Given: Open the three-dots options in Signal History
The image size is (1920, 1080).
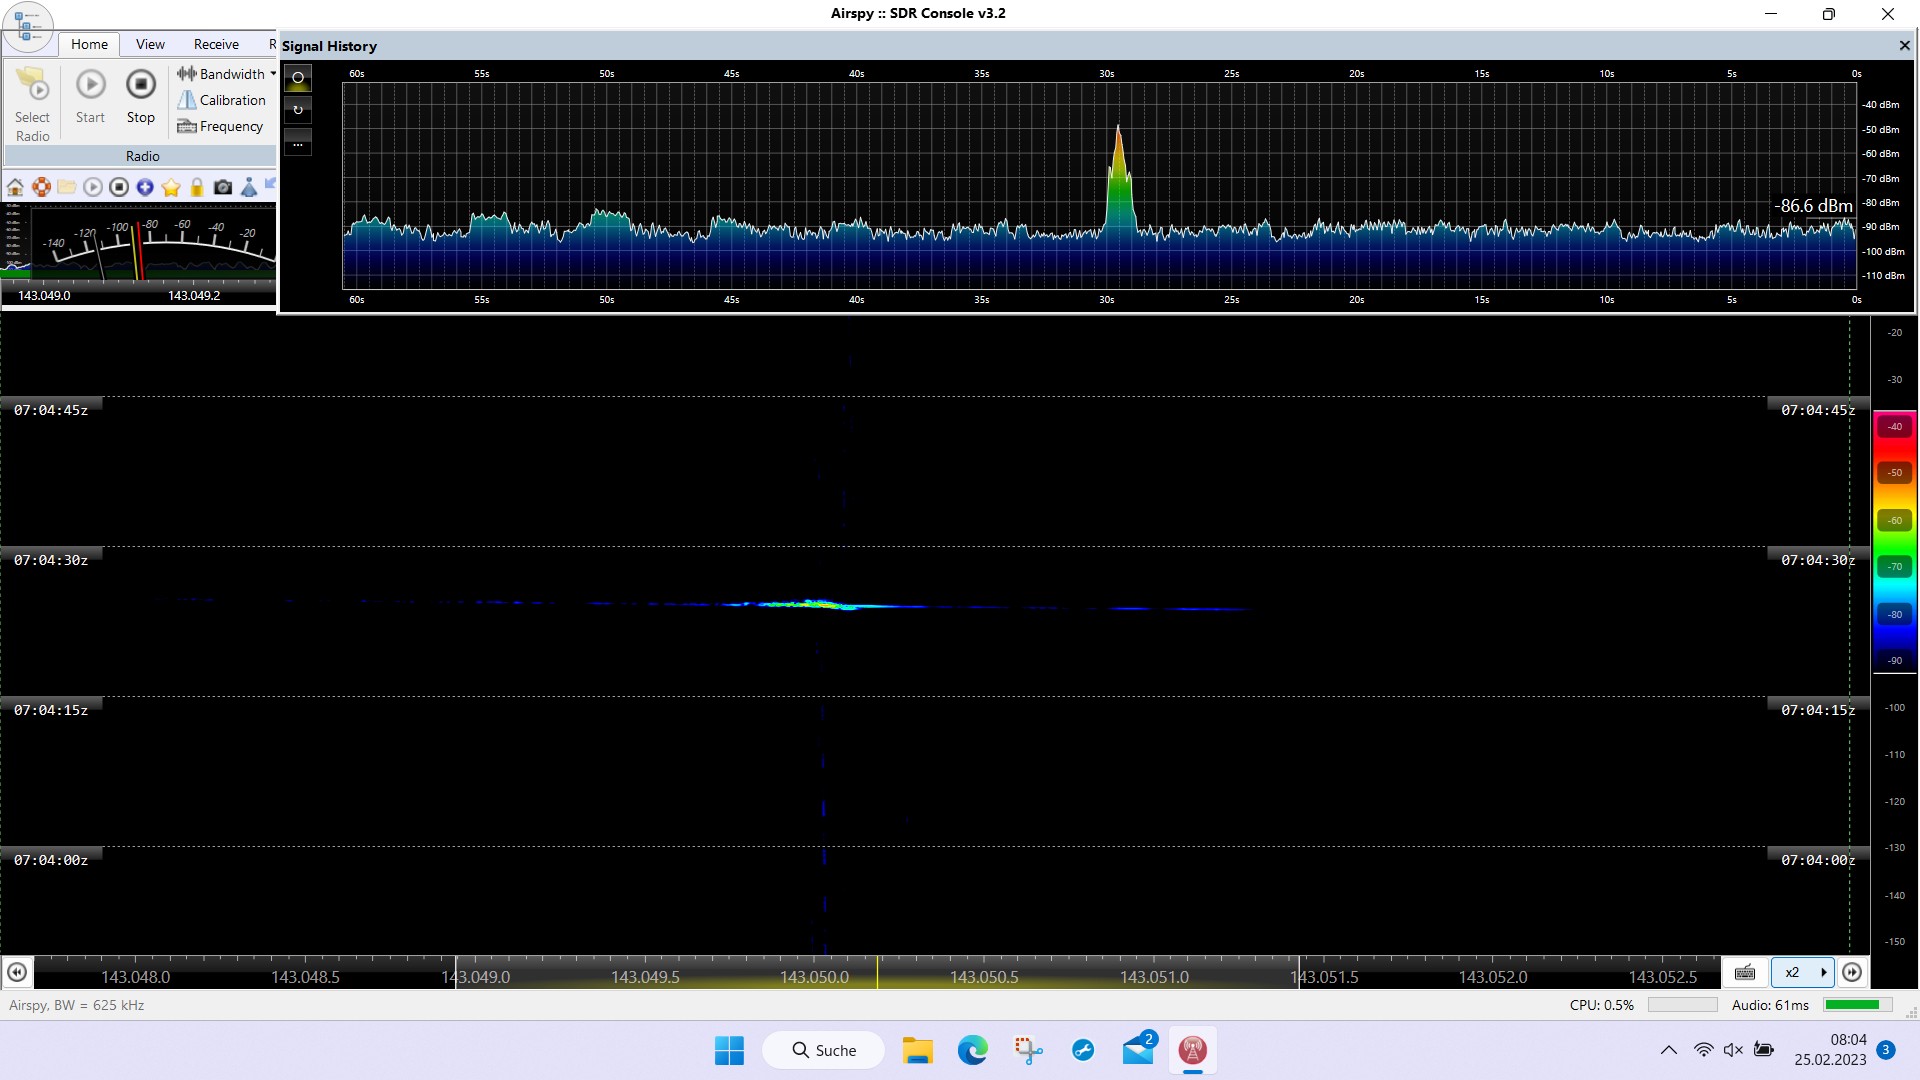Looking at the screenshot, I should [x=297, y=142].
